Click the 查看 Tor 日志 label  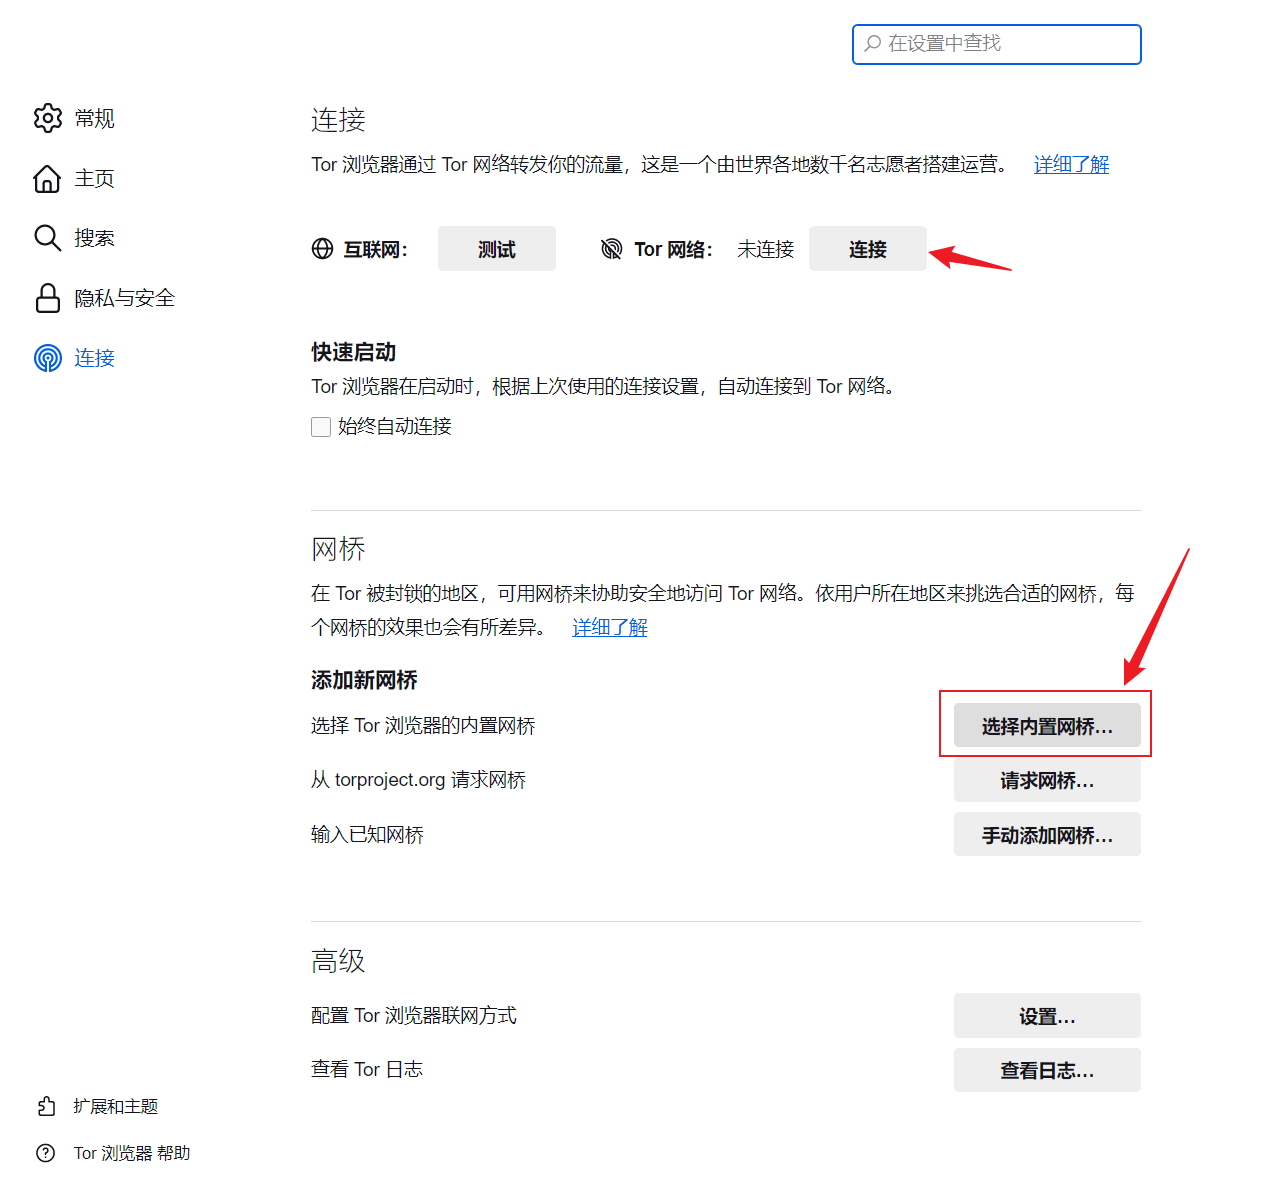pyautogui.click(x=367, y=1069)
